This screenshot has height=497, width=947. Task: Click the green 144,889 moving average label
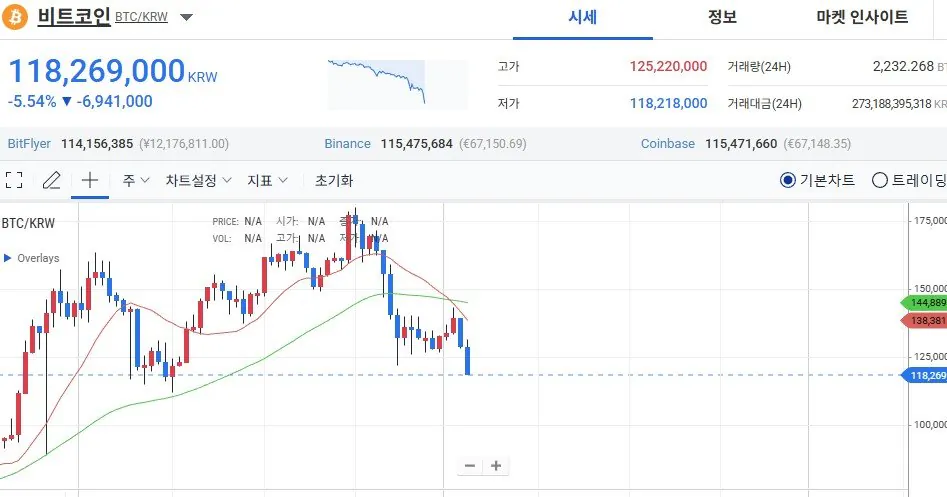(925, 302)
